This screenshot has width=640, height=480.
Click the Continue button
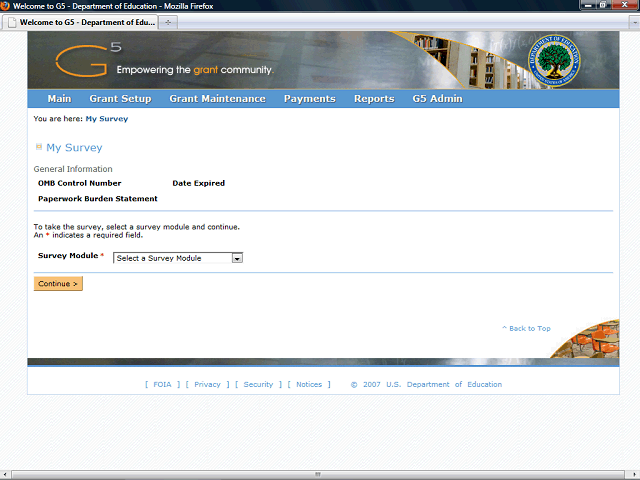coord(58,284)
